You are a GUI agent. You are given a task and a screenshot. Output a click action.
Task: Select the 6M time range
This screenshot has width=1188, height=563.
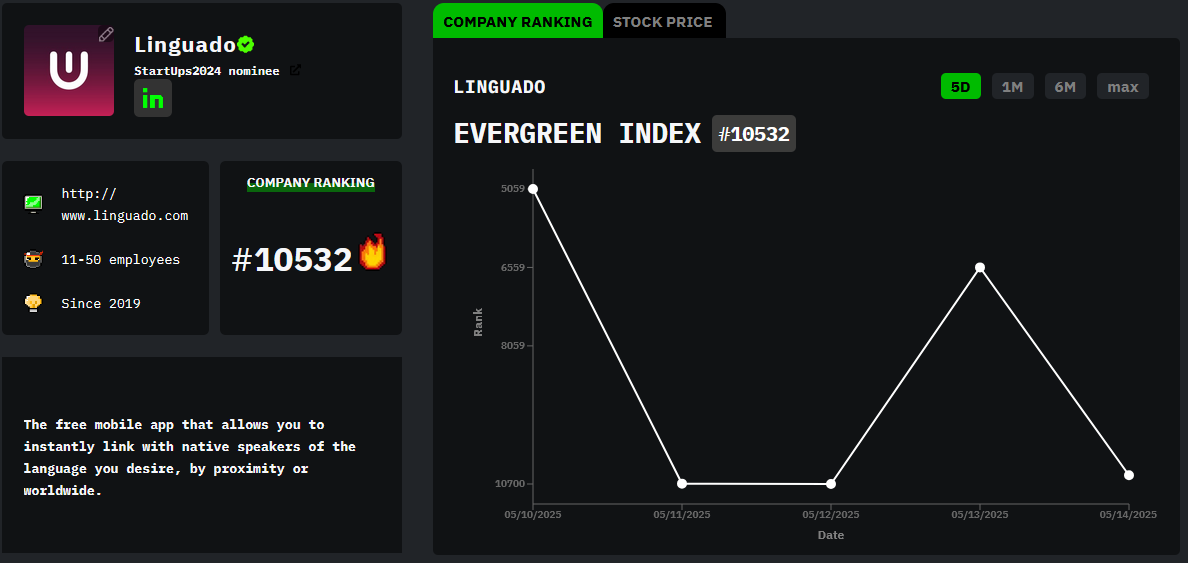(1065, 86)
